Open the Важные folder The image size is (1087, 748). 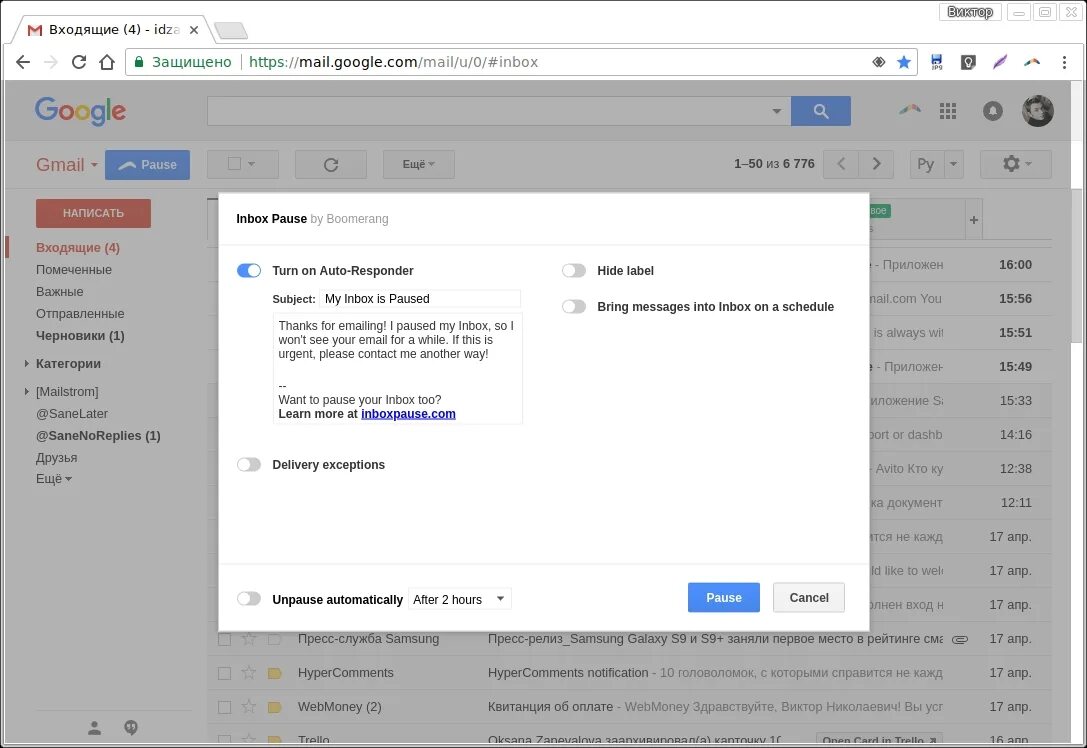(60, 292)
